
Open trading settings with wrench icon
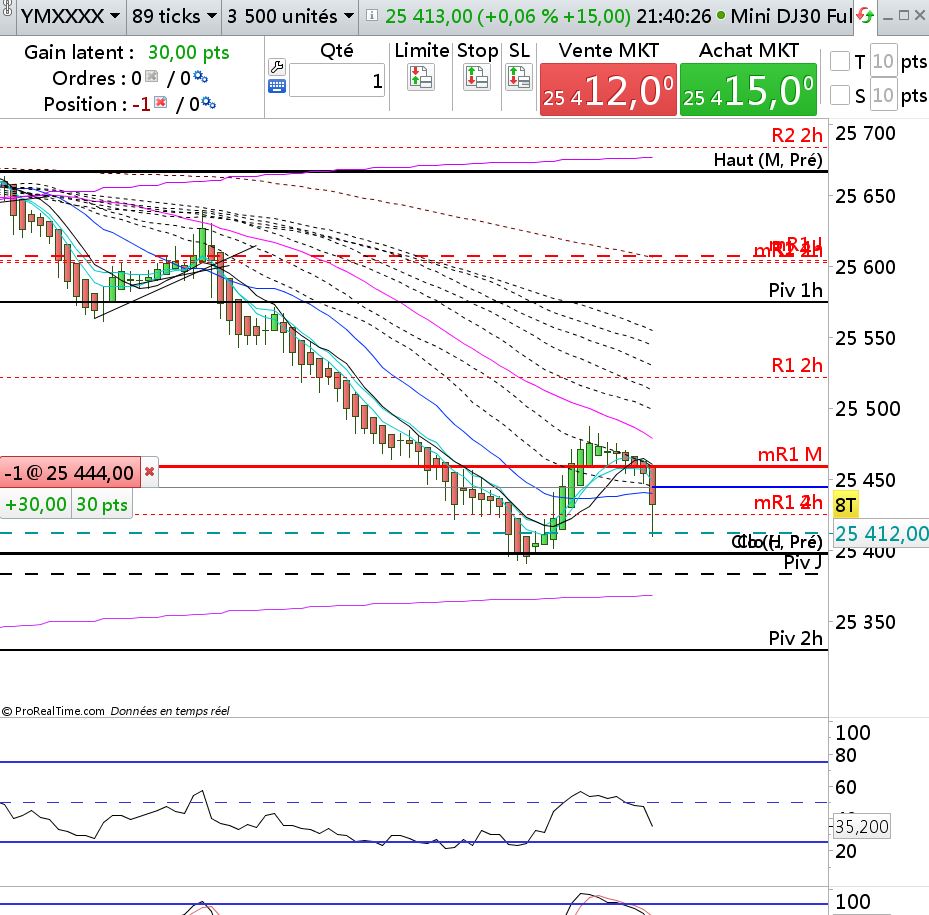[x=277, y=66]
